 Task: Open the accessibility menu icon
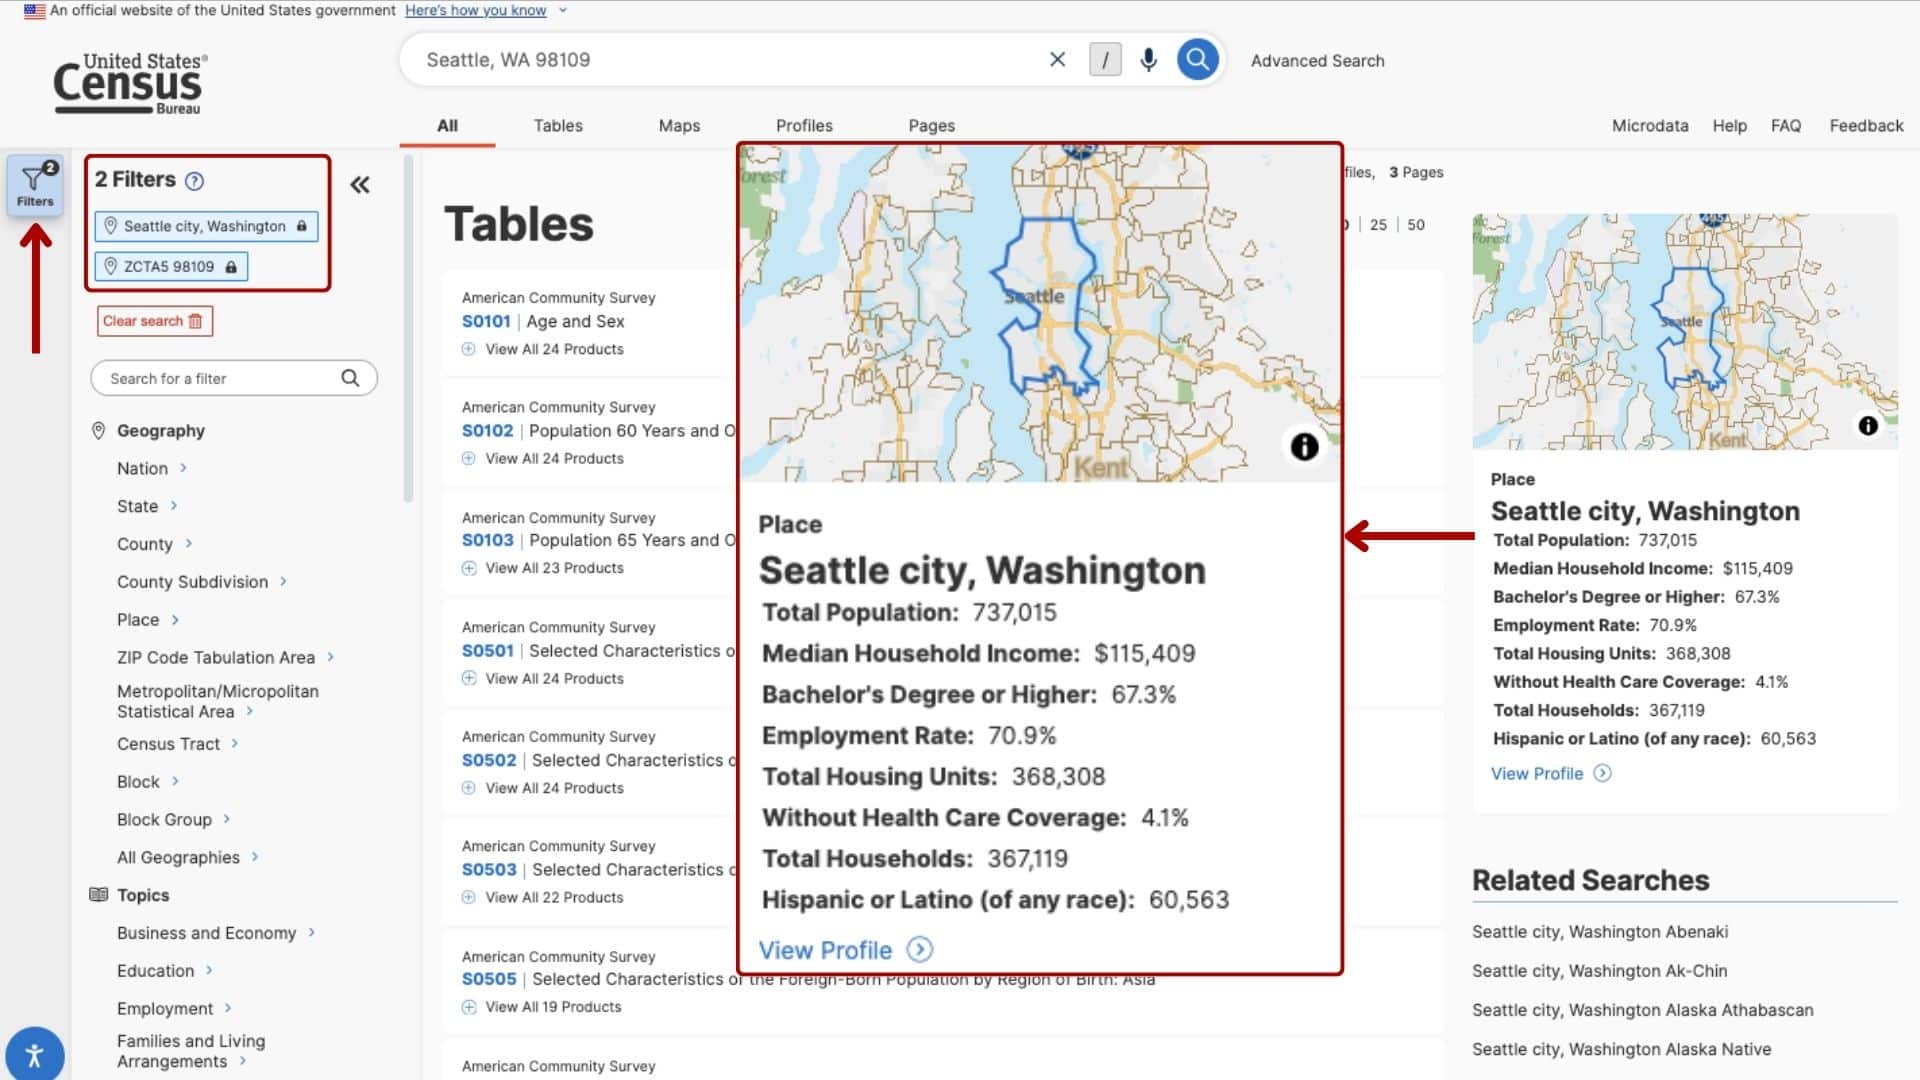click(x=36, y=1053)
